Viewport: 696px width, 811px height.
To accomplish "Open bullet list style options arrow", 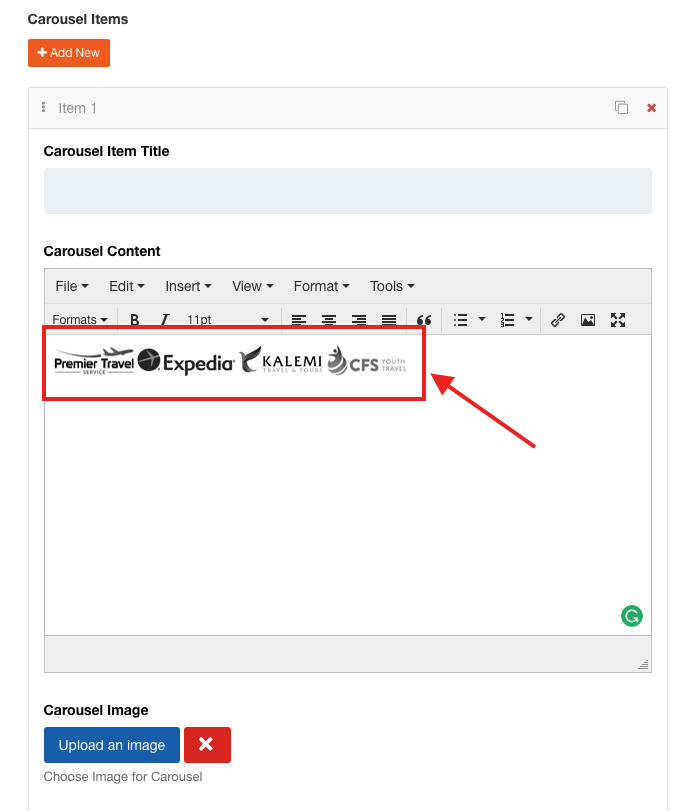I will pos(481,319).
